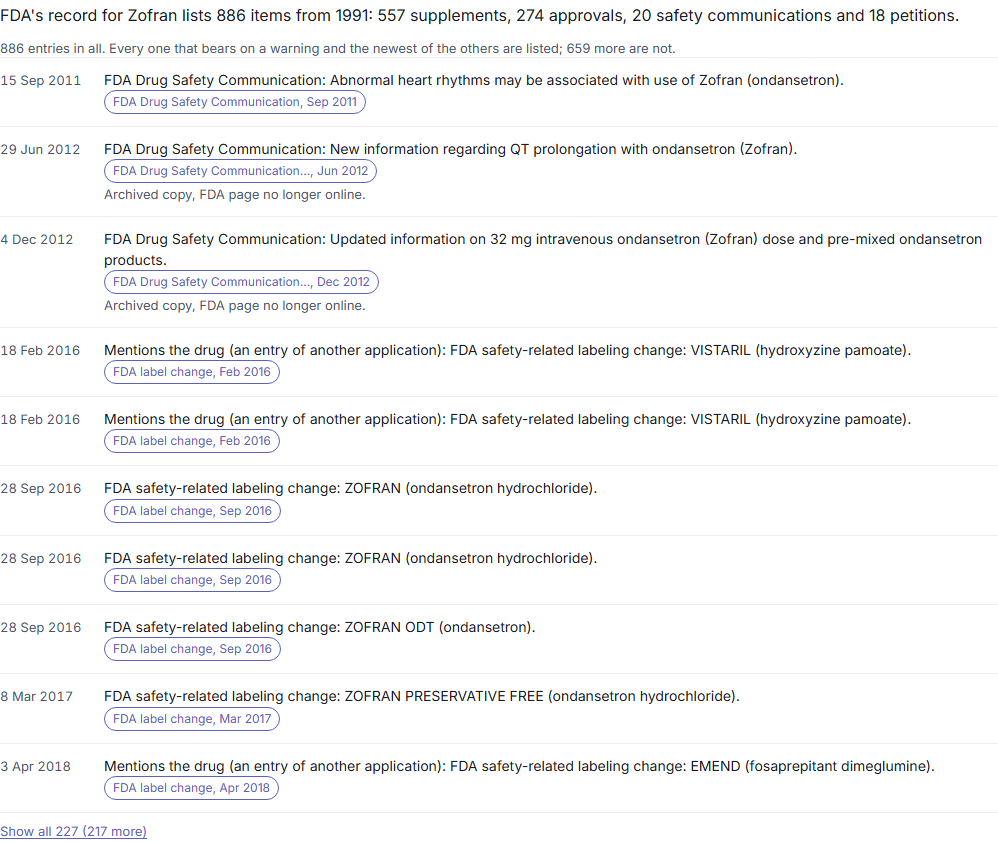Click 'Archived copy' note under the Dec 2012 entry
Screen dimensions: 998x842
pos(235,305)
